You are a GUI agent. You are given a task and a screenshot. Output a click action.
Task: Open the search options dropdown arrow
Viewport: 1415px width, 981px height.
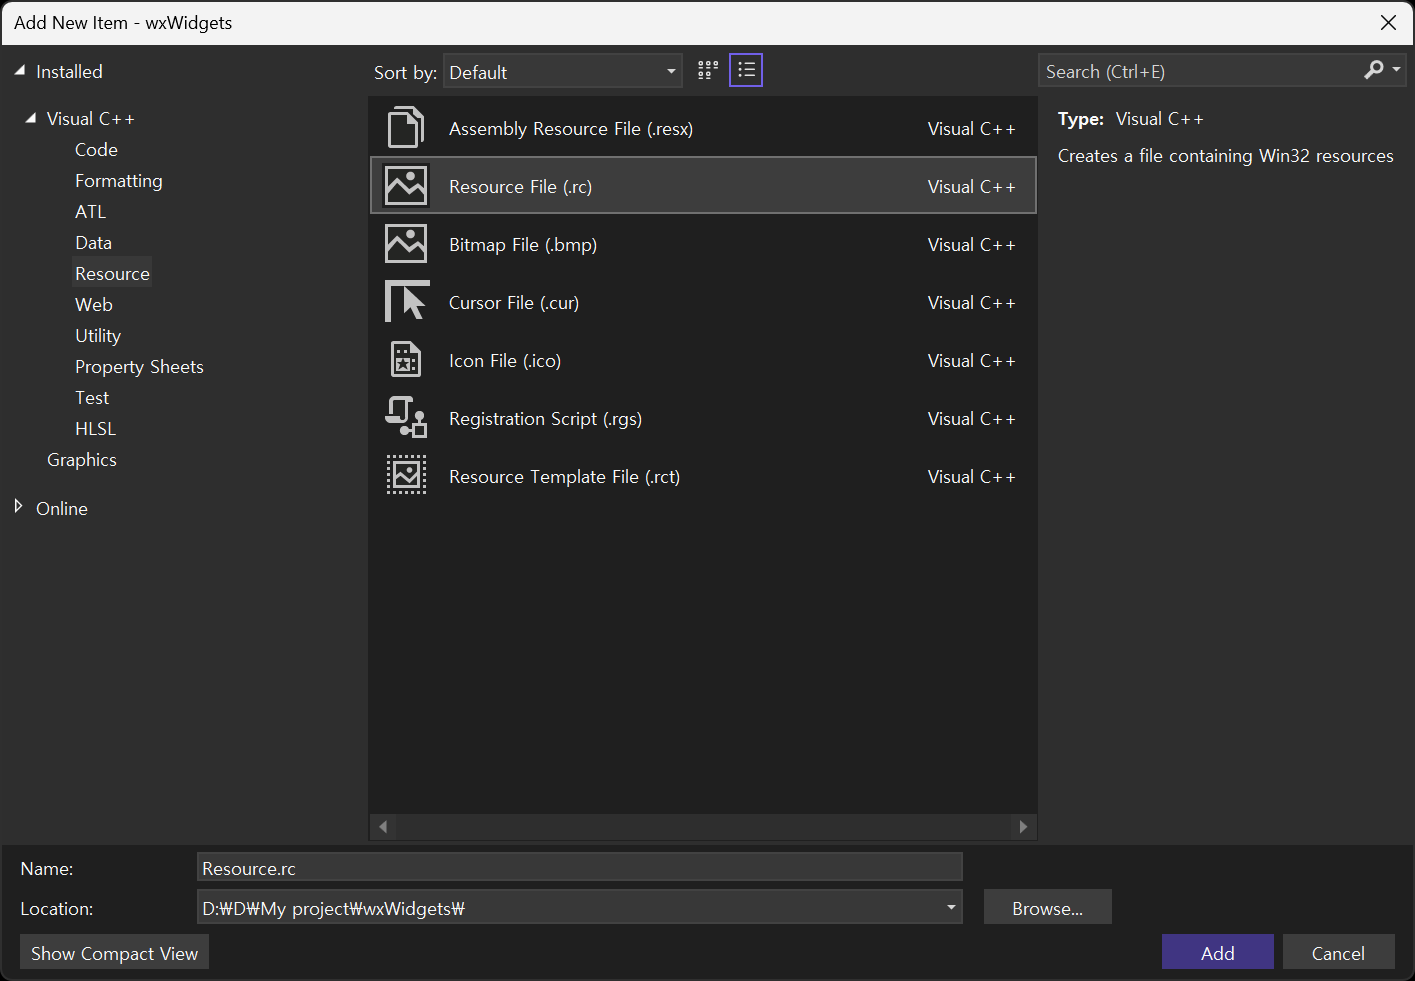(1397, 70)
